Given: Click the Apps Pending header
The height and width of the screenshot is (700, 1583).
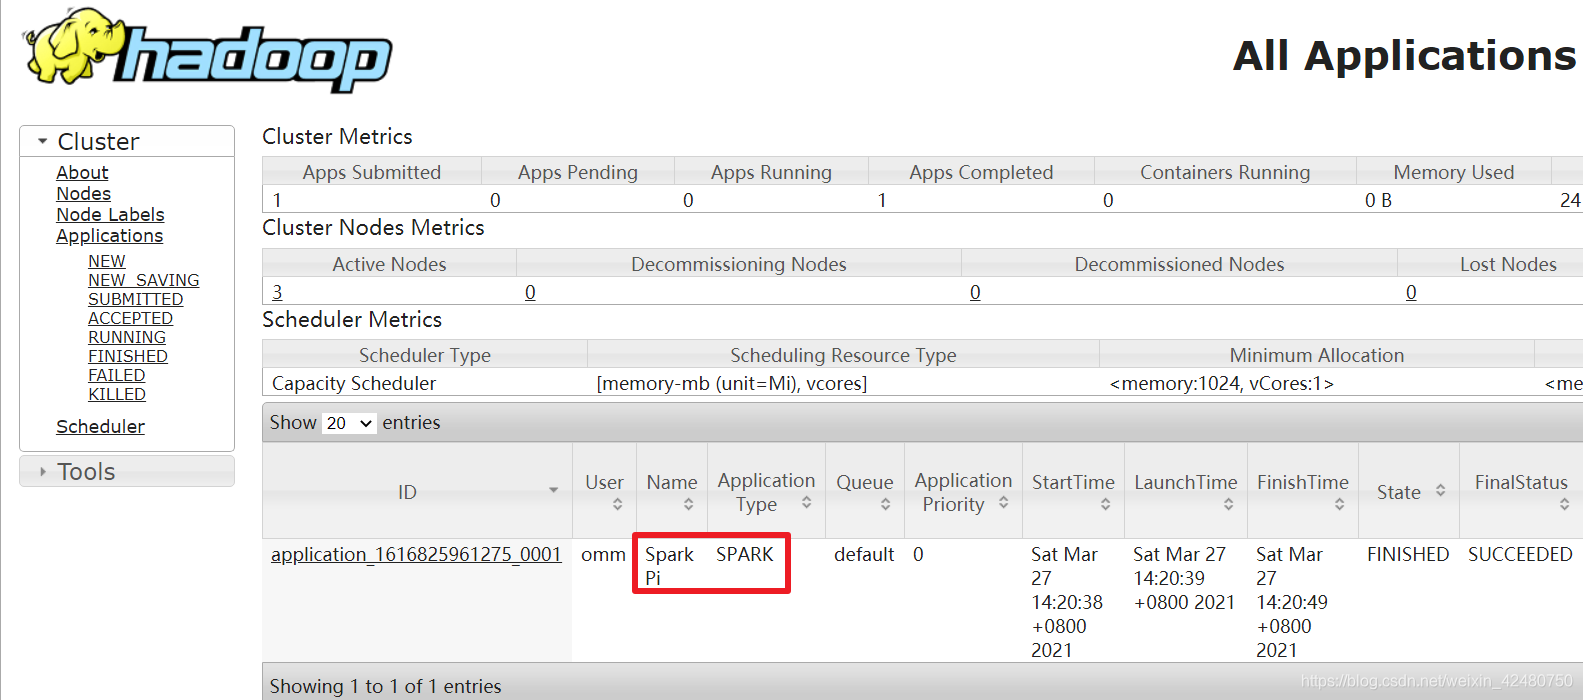Looking at the screenshot, I should [x=578, y=172].
